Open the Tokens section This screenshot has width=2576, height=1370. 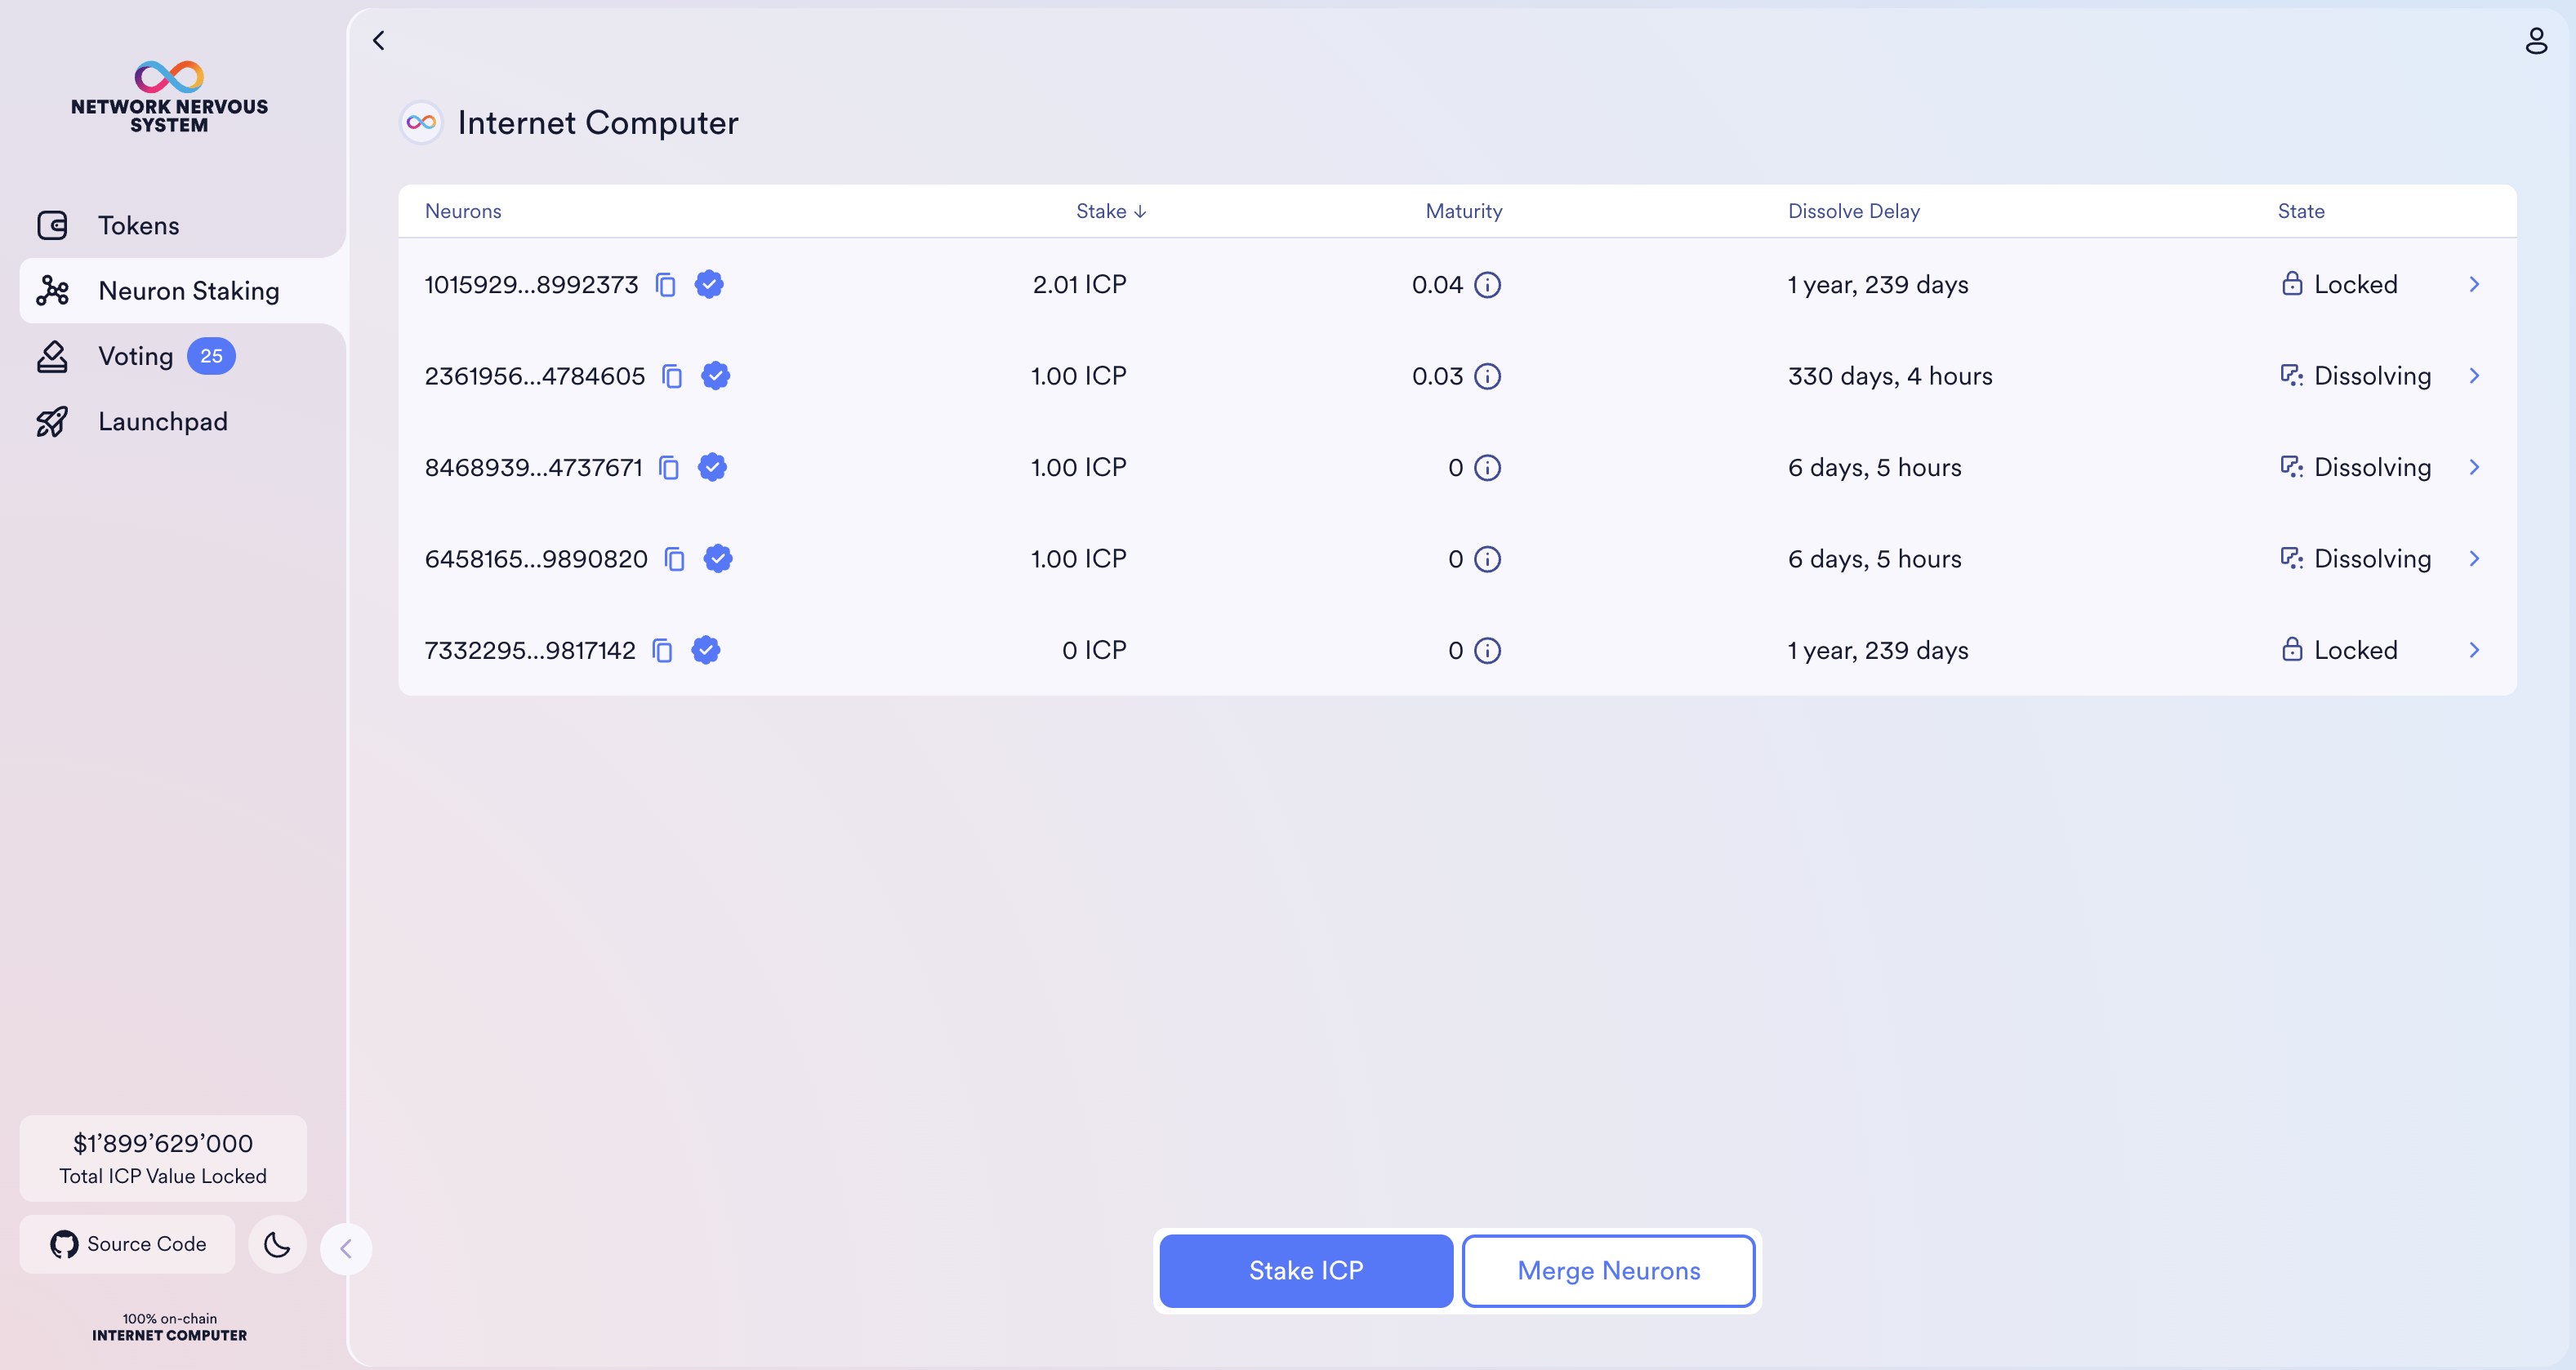coord(138,225)
